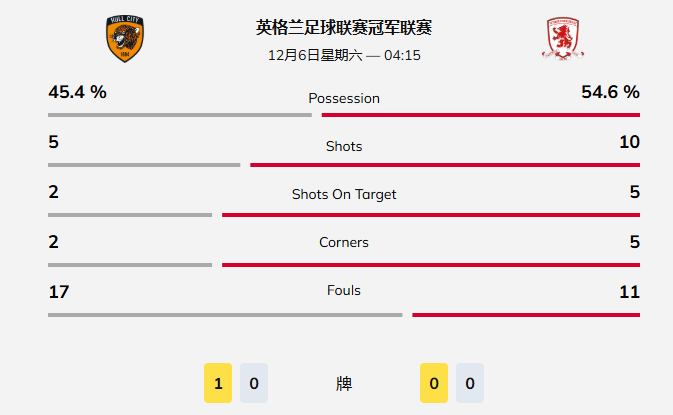Select Middlesbrough's 54.6 % possession value

pyautogui.click(x=610, y=92)
